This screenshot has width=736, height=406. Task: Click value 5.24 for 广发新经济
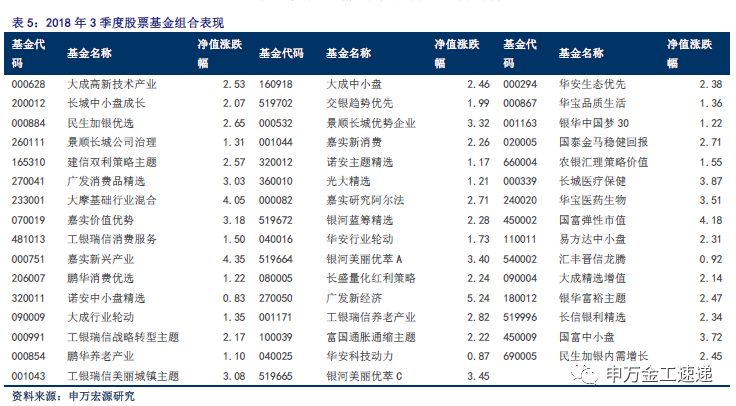click(x=478, y=298)
